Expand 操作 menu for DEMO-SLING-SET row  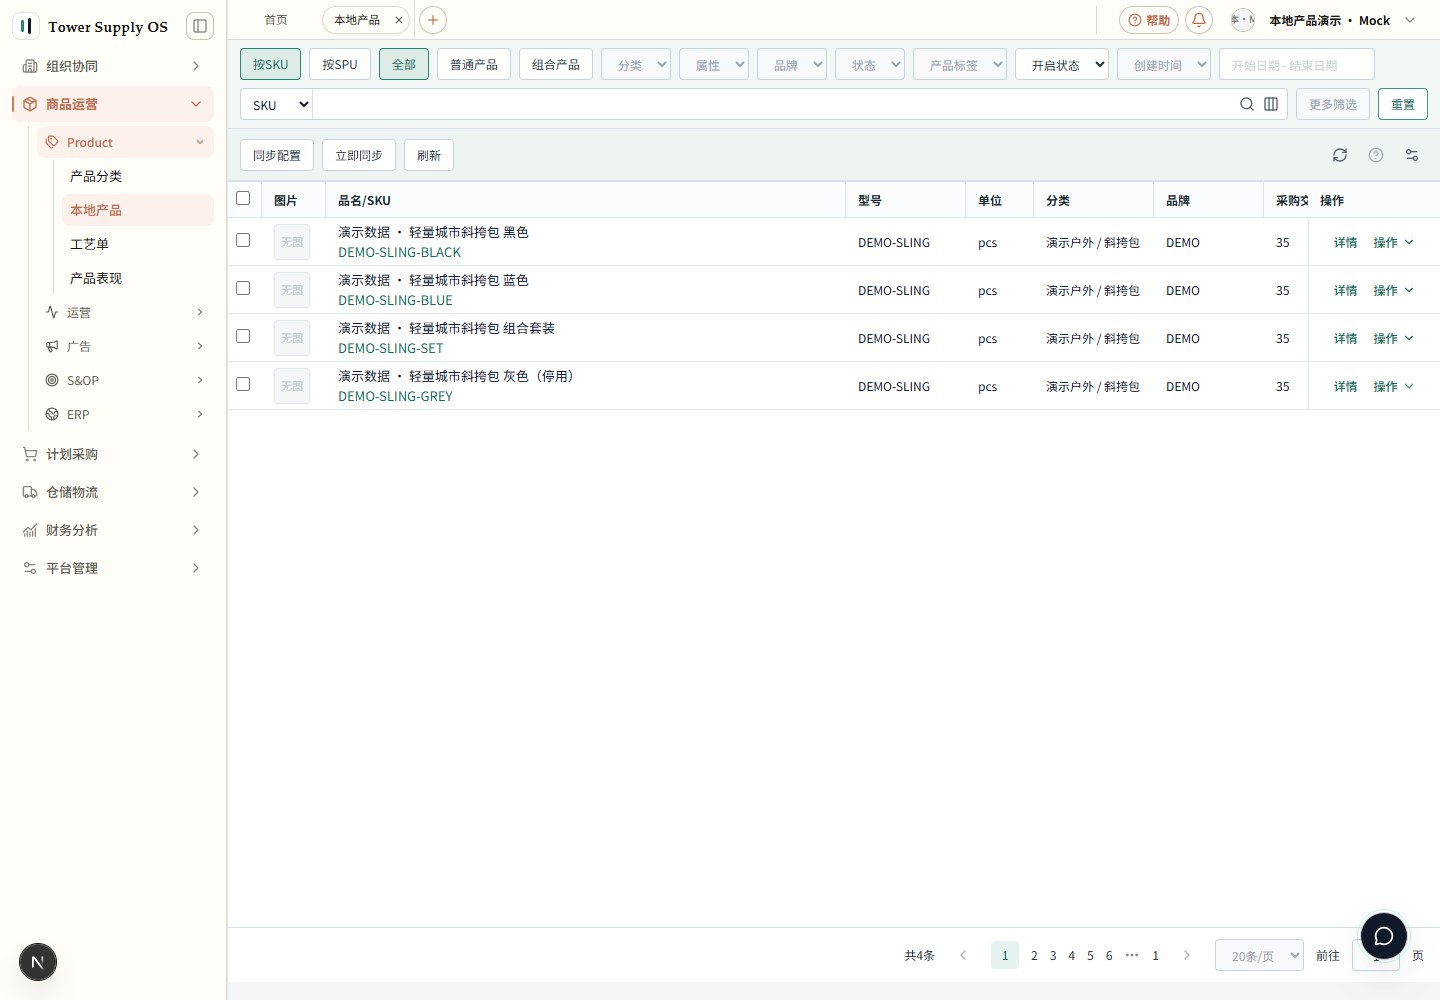click(x=1393, y=338)
